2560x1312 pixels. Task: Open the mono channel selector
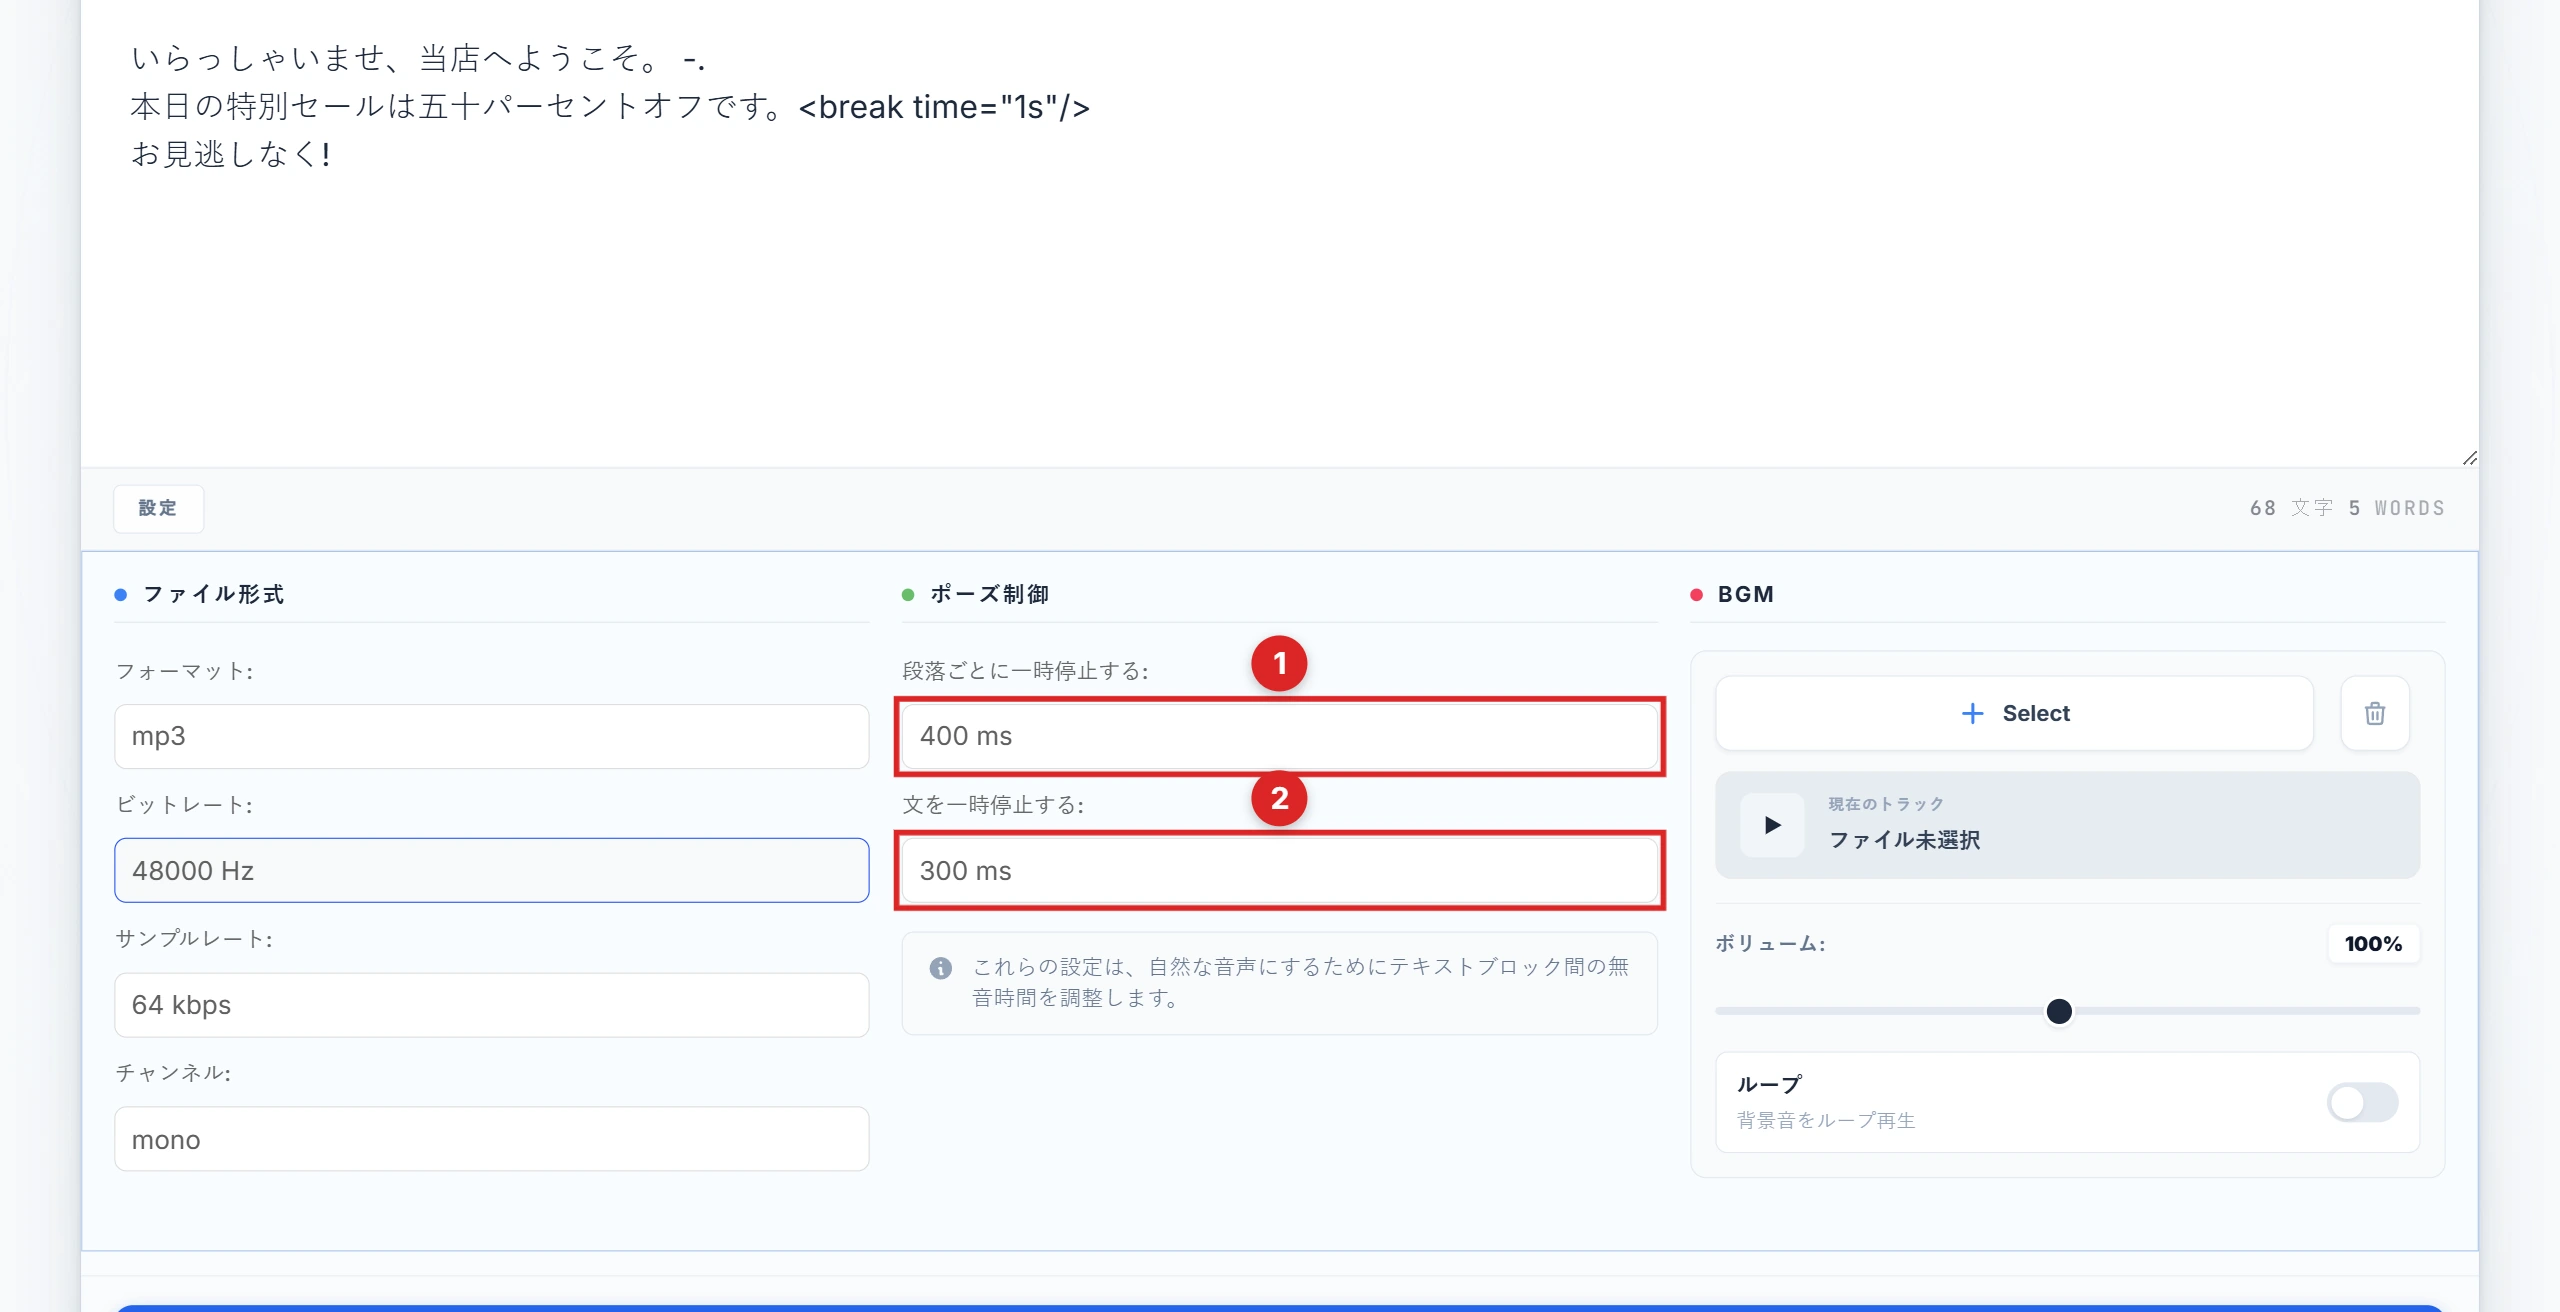coord(491,1138)
